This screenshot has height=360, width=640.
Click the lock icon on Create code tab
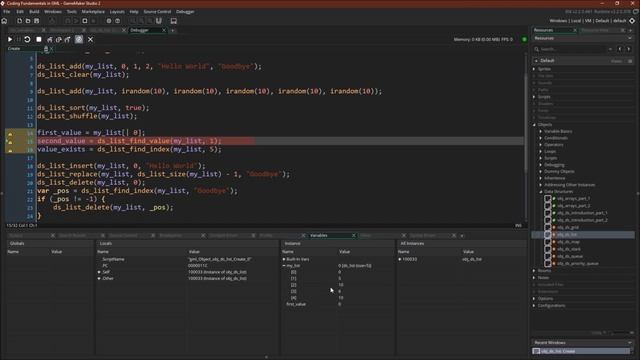[46, 49]
